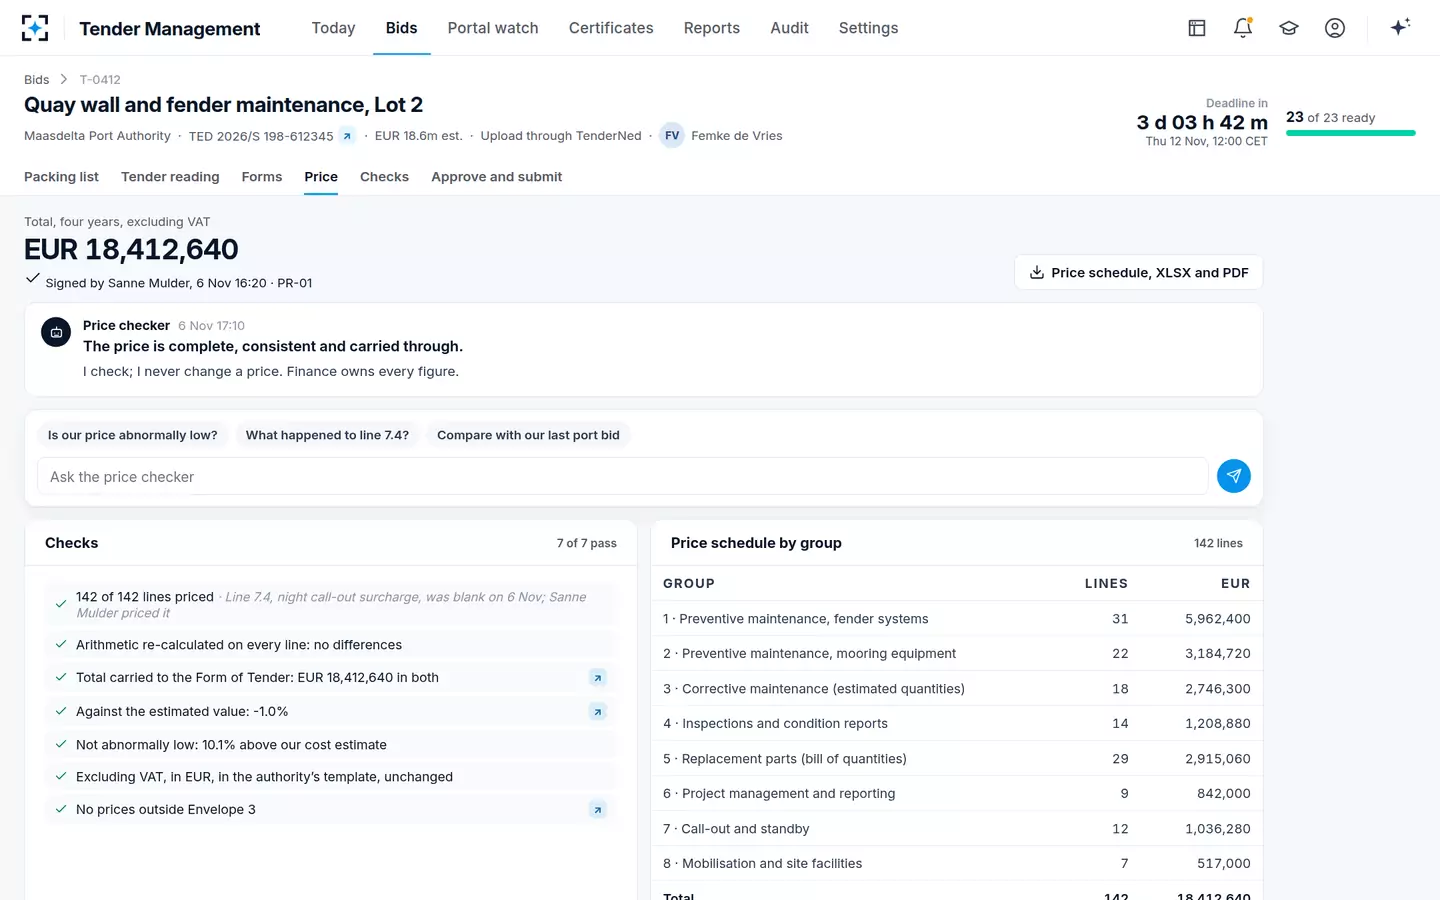Switch to the Checks tab

[x=384, y=177]
